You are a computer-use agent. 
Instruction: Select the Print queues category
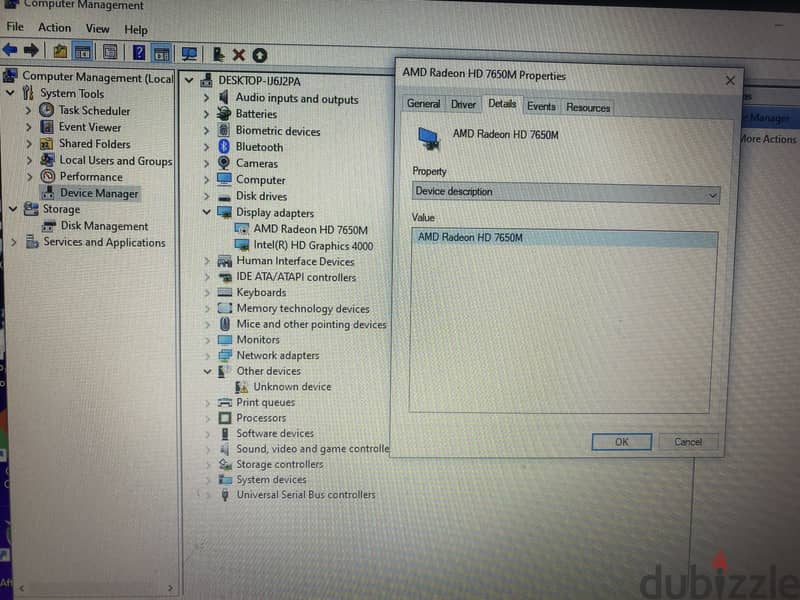265,402
